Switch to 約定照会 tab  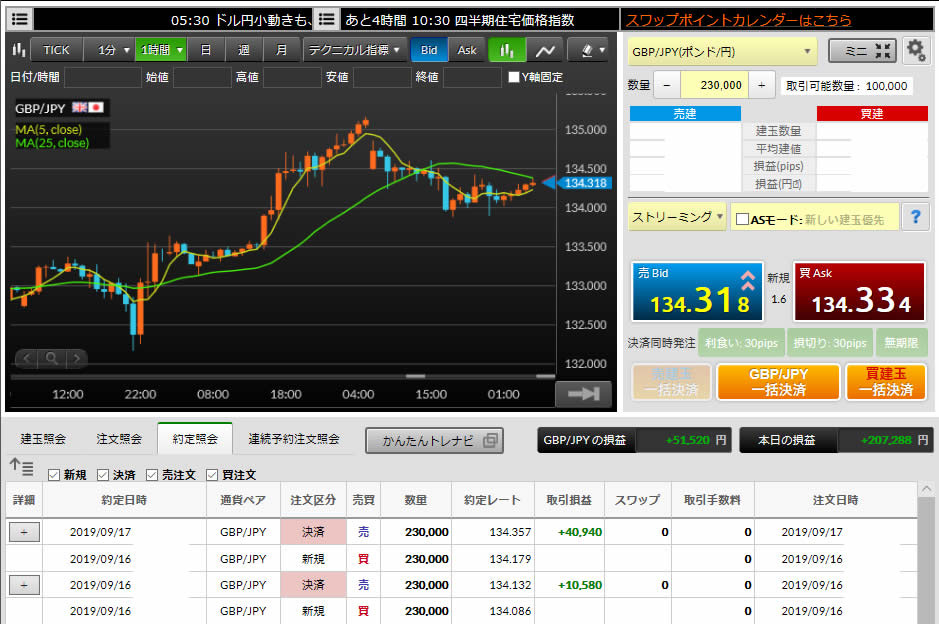click(x=195, y=439)
